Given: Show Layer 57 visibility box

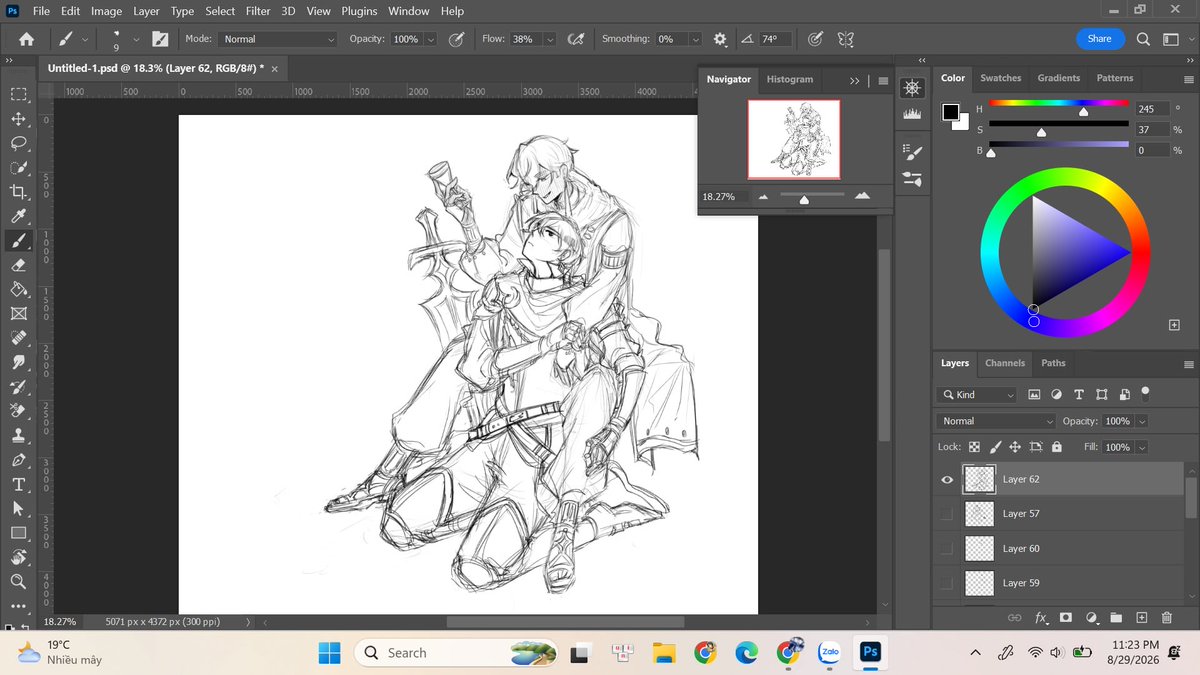Looking at the screenshot, I should (947, 514).
